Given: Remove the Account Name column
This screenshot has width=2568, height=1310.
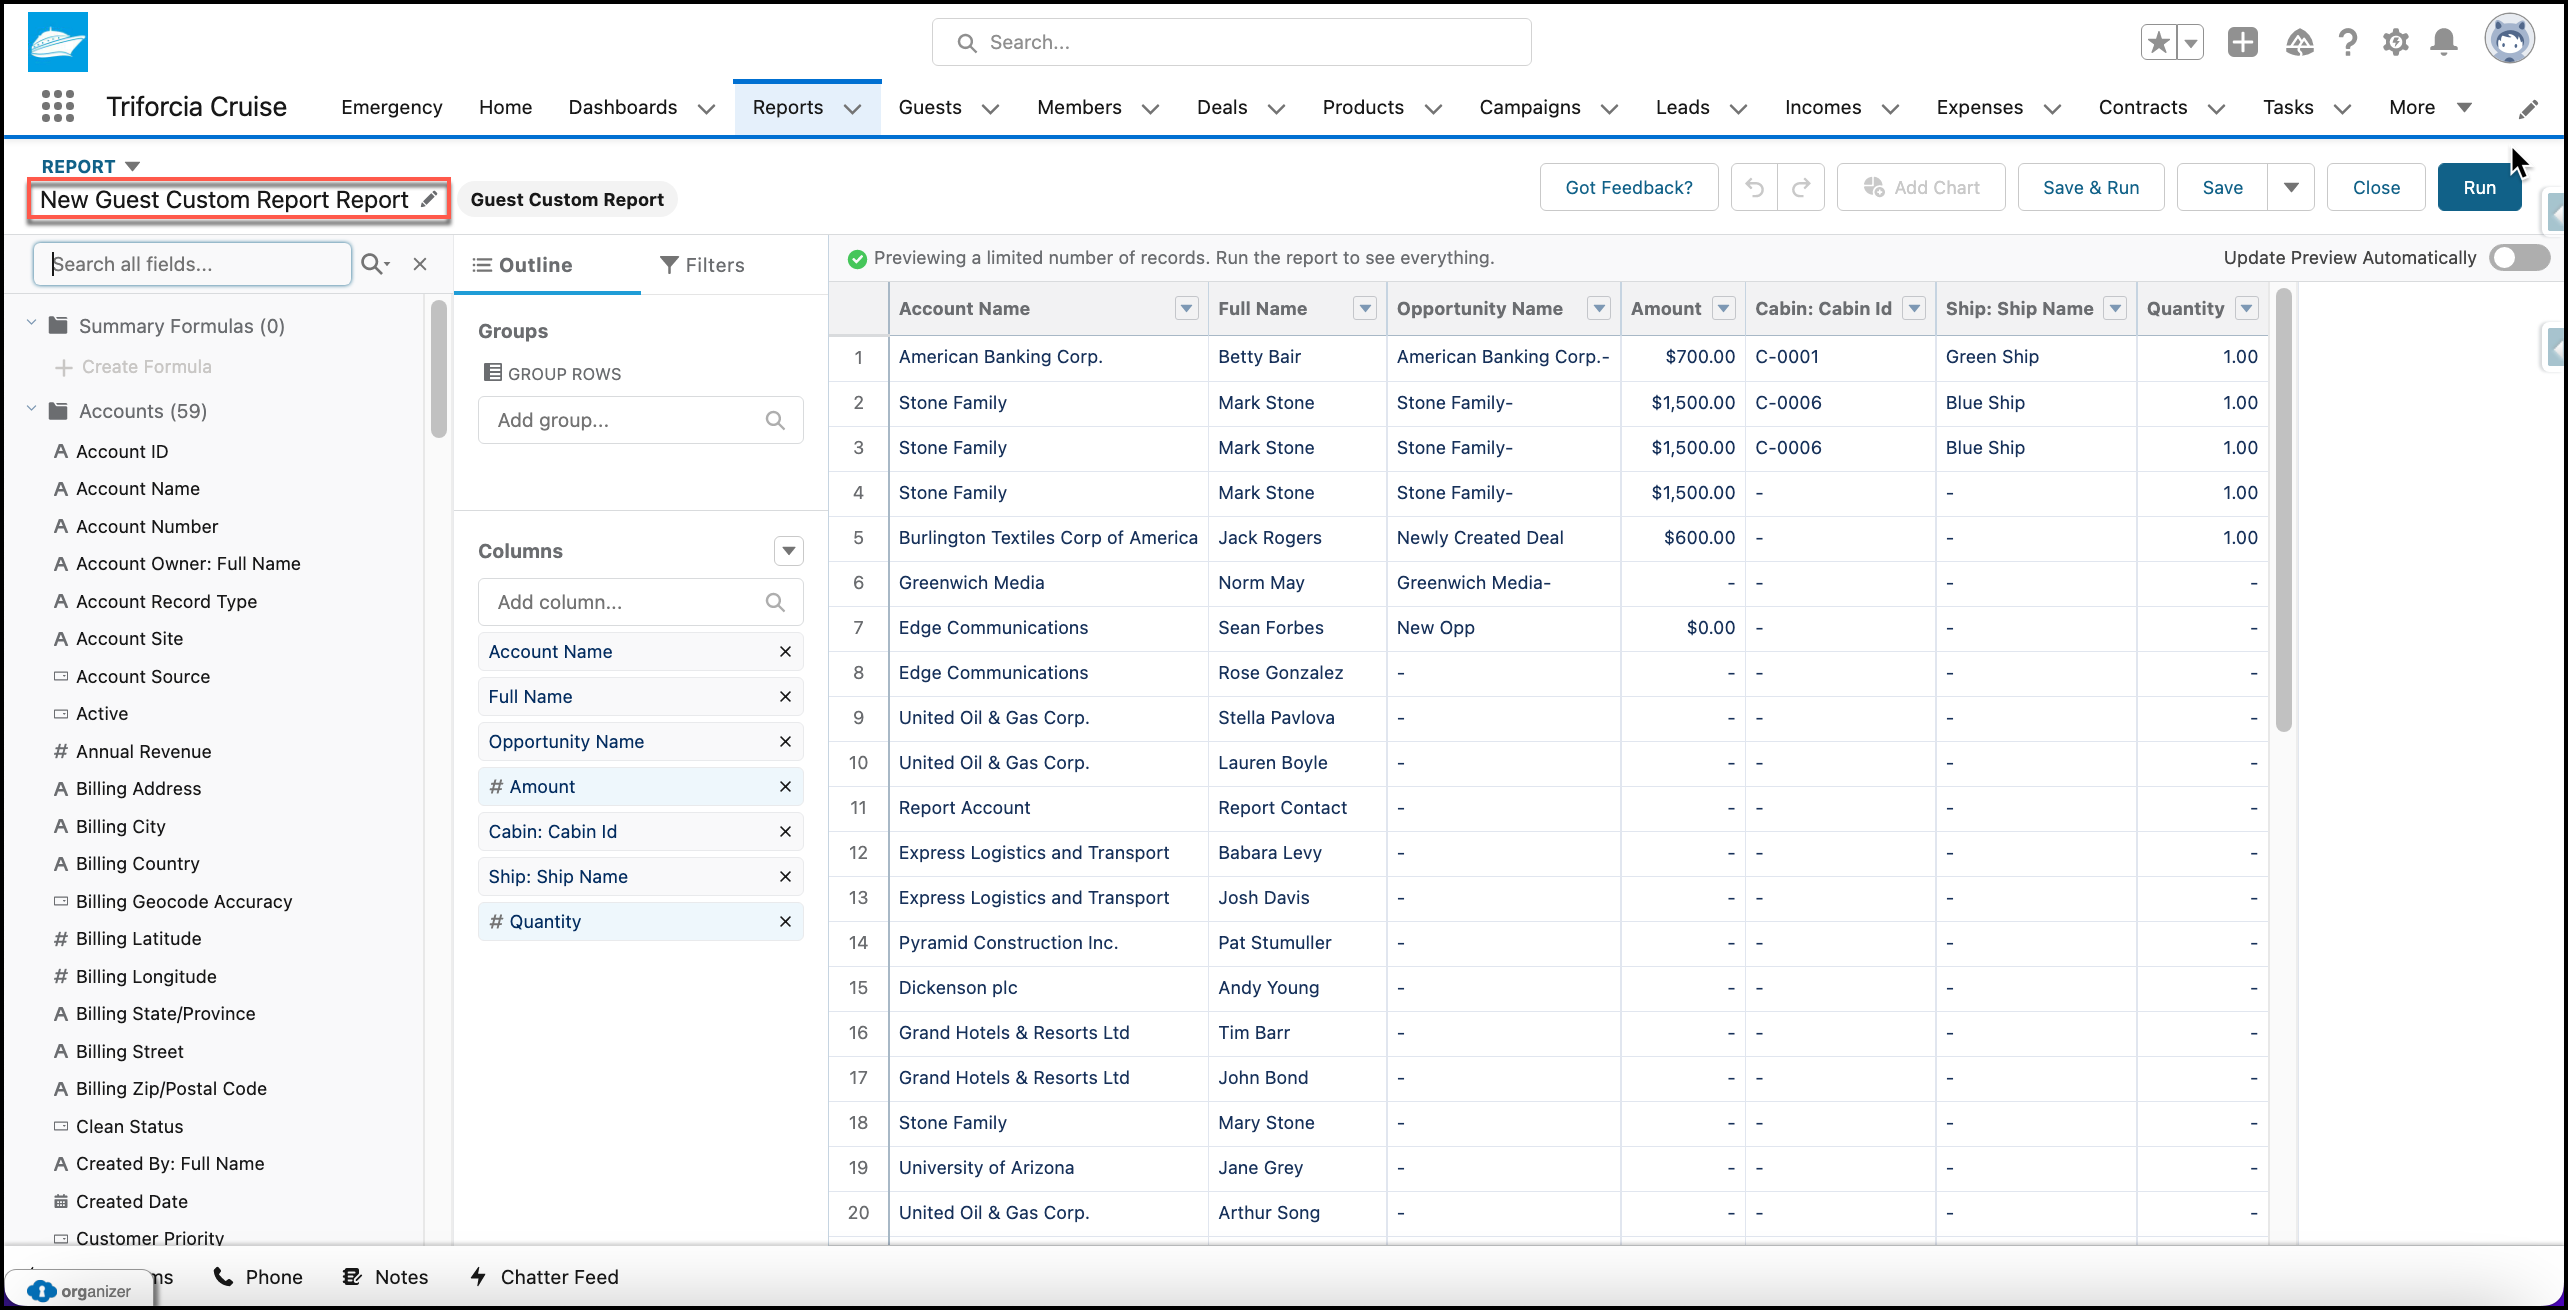Looking at the screenshot, I should [x=785, y=651].
